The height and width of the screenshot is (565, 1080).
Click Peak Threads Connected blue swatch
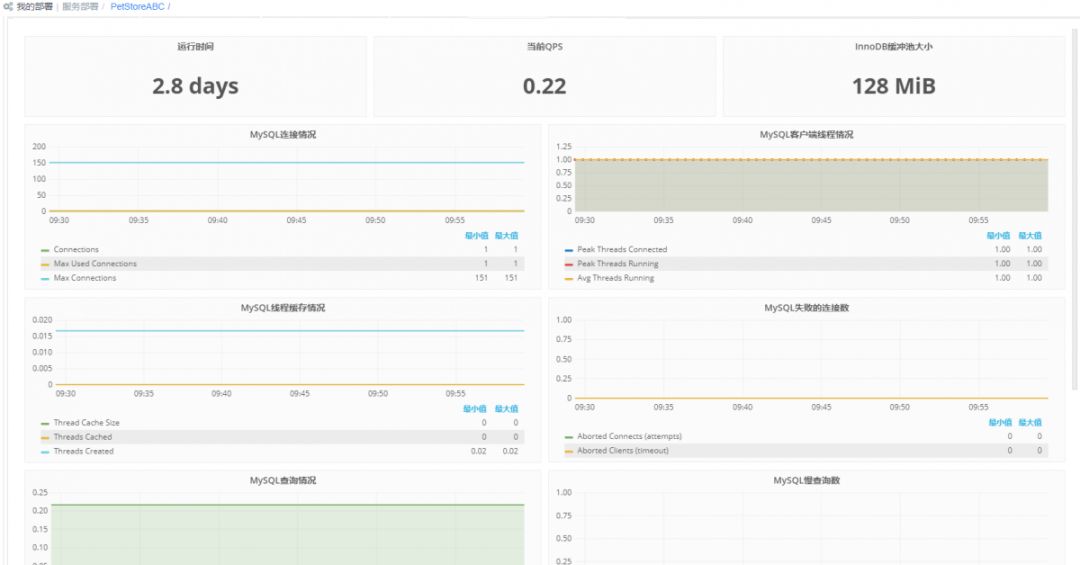(x=568, y=250)
